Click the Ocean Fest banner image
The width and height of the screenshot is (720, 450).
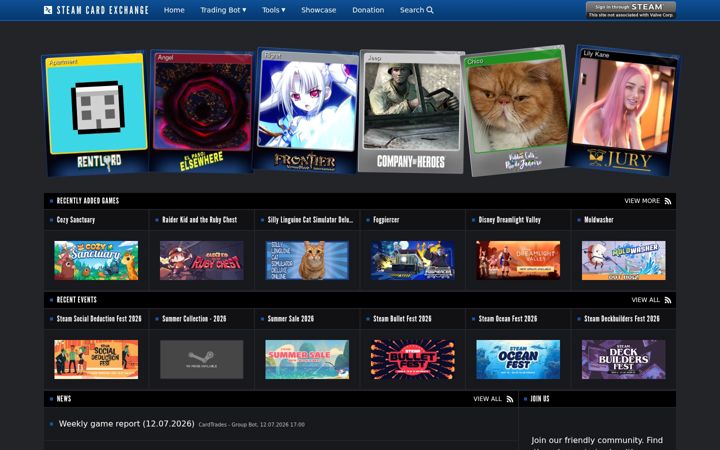[x=518, y=360]
